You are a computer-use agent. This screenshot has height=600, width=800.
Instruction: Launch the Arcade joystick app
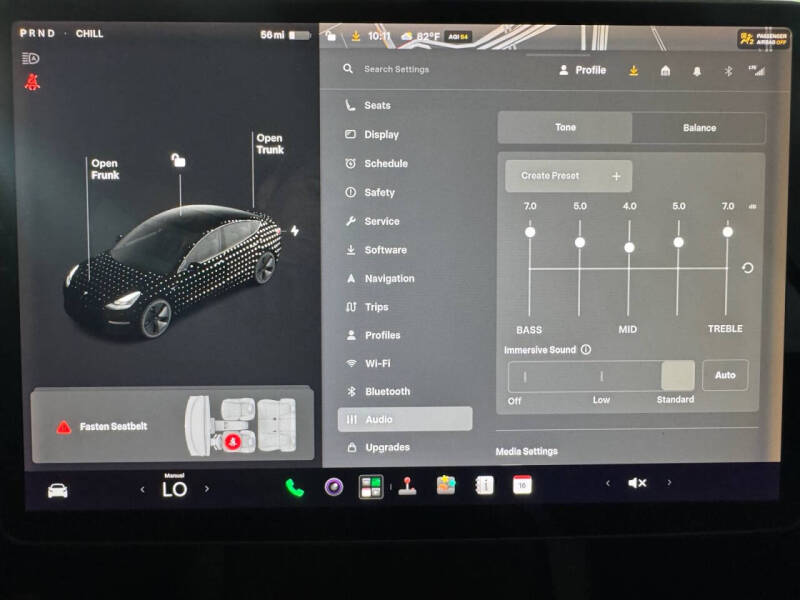pos(407,486)
